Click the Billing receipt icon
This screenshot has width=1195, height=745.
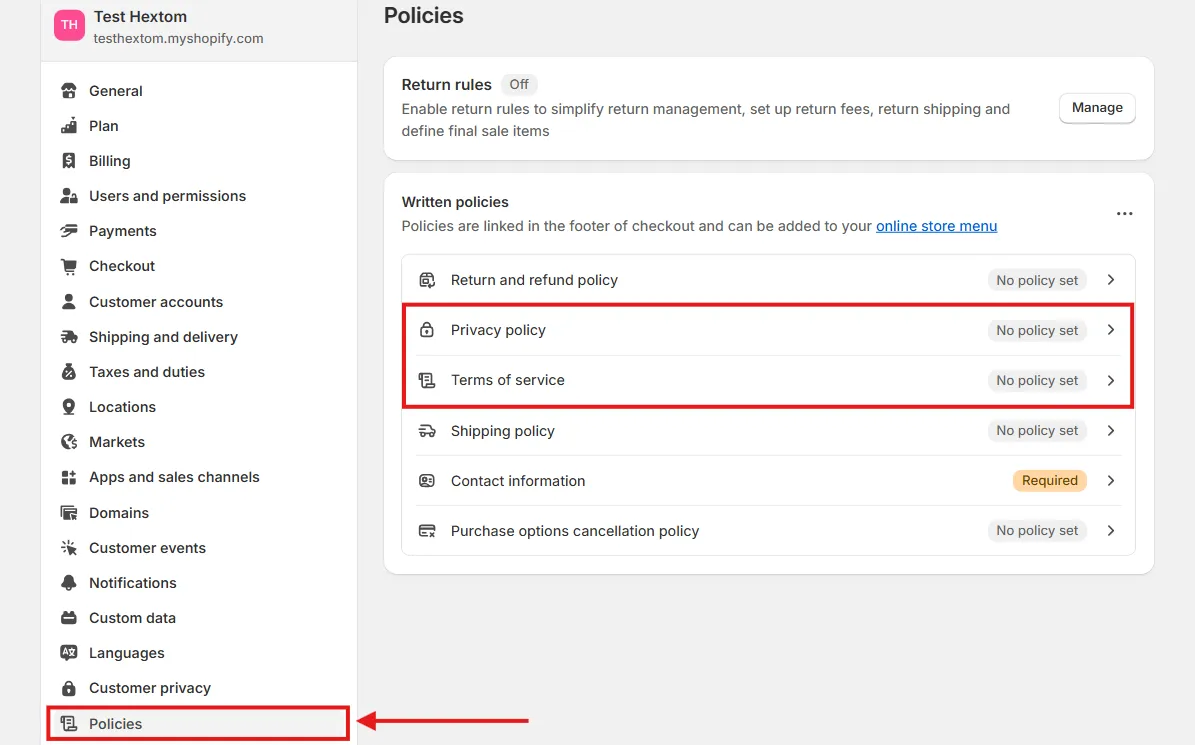point(69,161)
